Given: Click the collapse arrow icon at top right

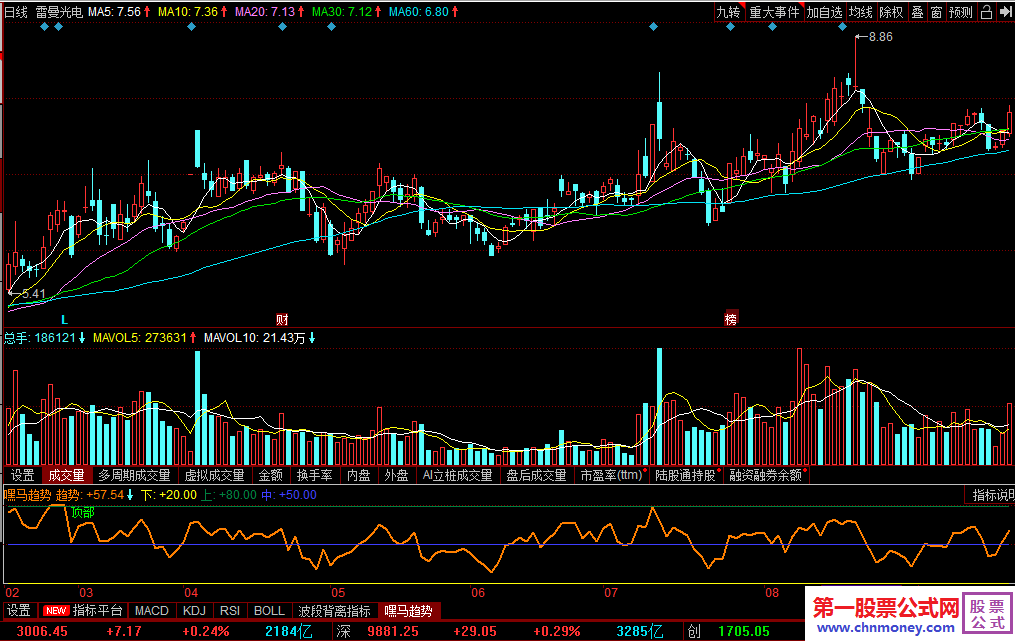Looking at the screenshot, I should [1005, 12].
